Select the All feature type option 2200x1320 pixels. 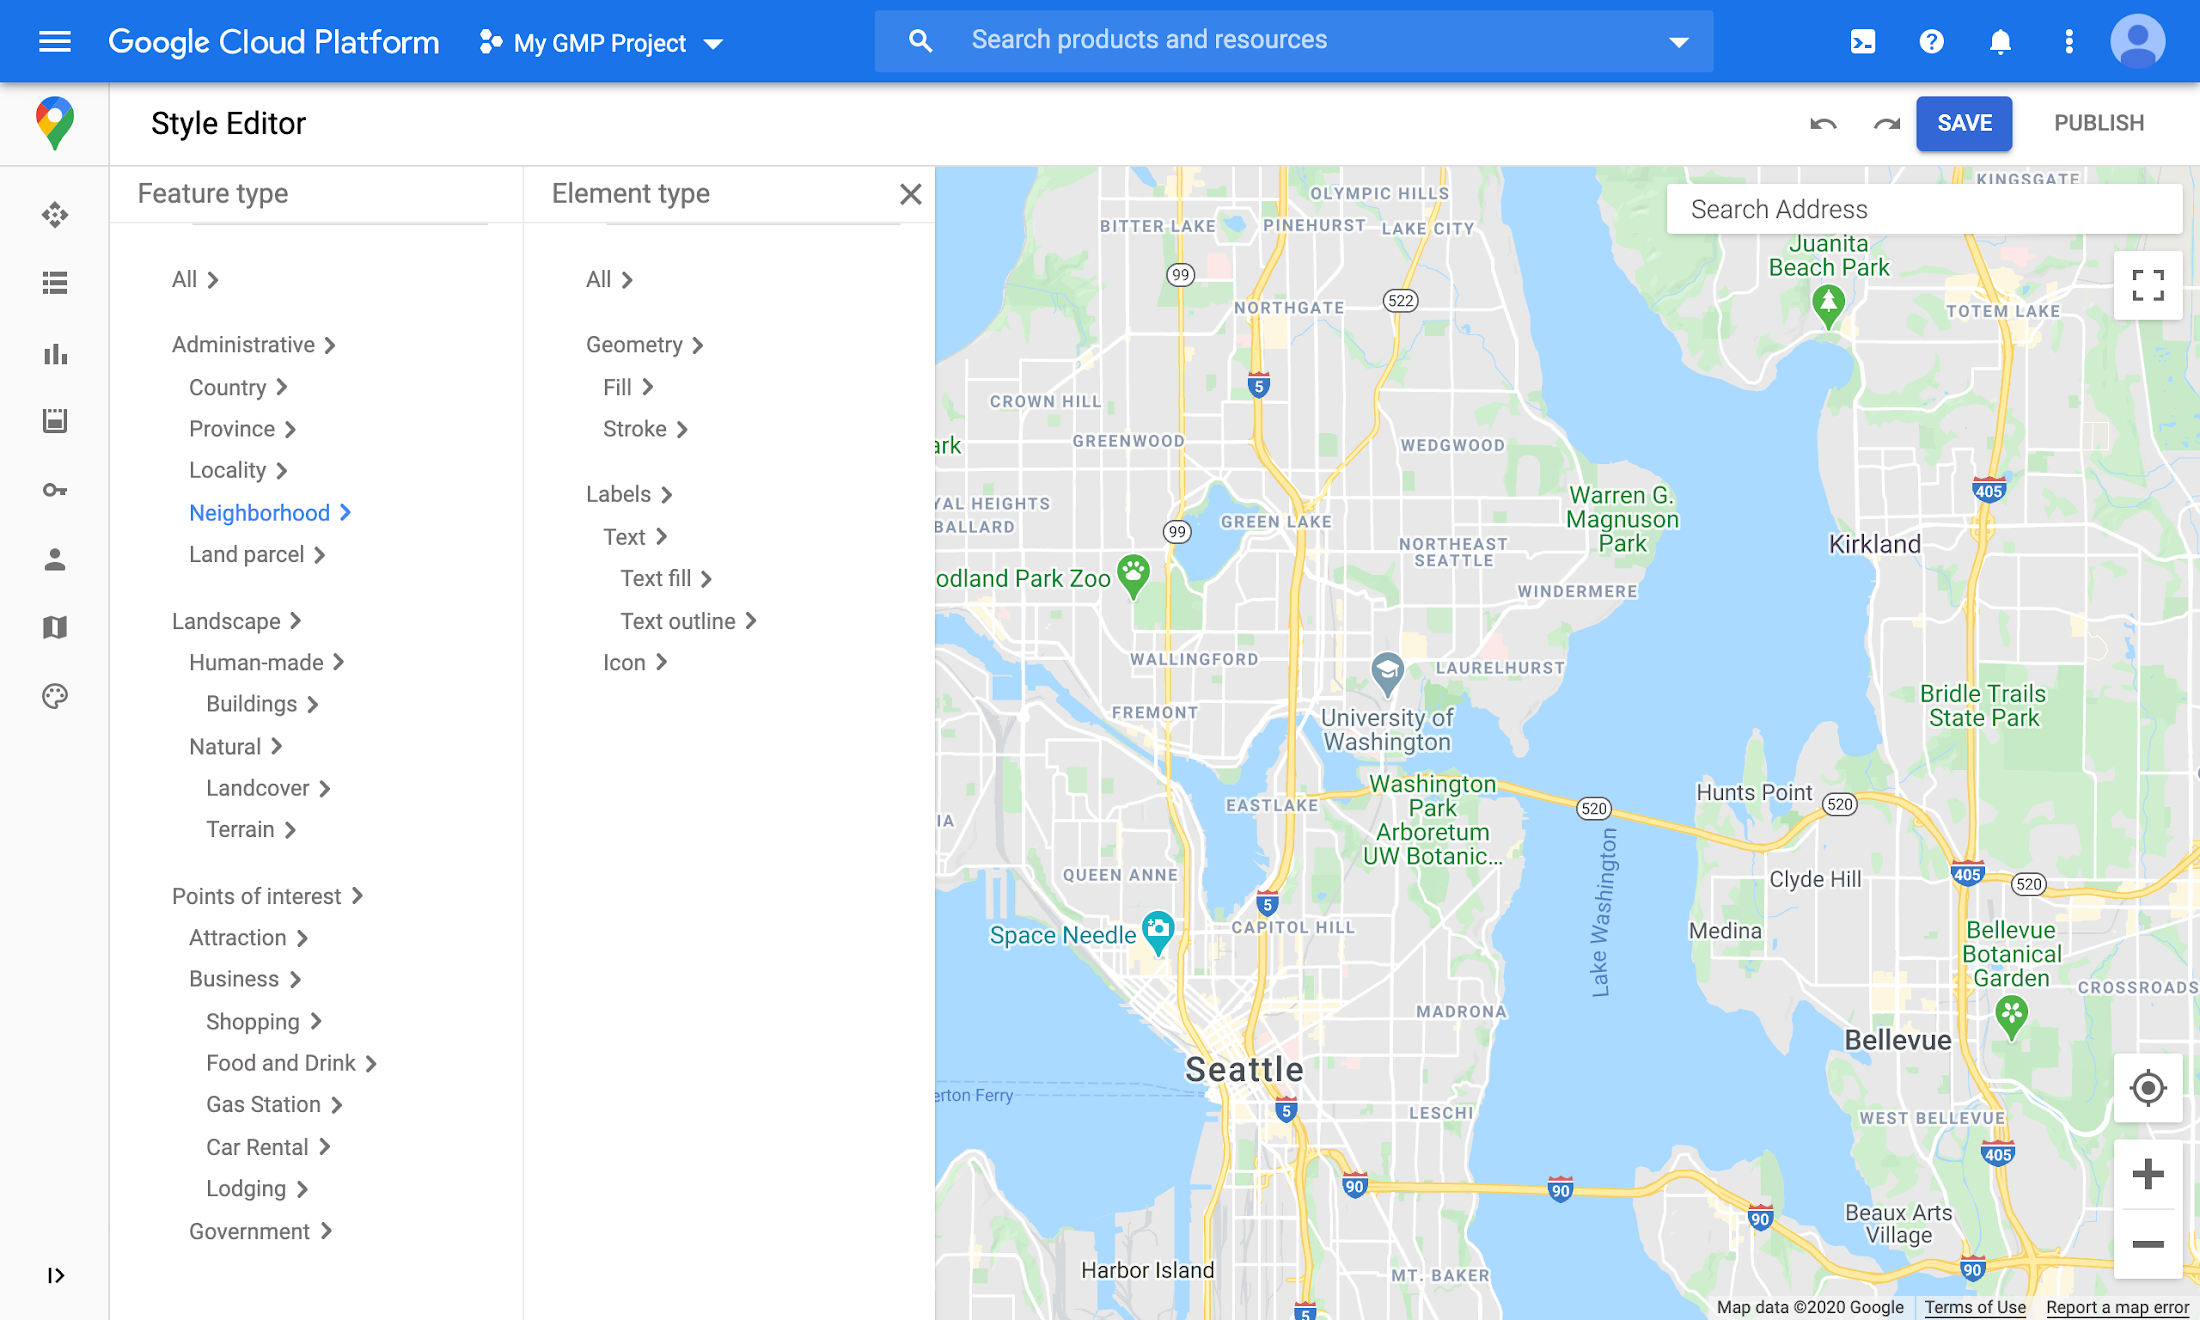pos(182,278)
